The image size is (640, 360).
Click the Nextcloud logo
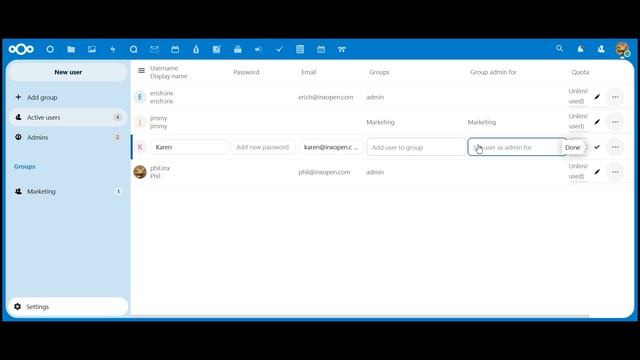click(21, 49)
